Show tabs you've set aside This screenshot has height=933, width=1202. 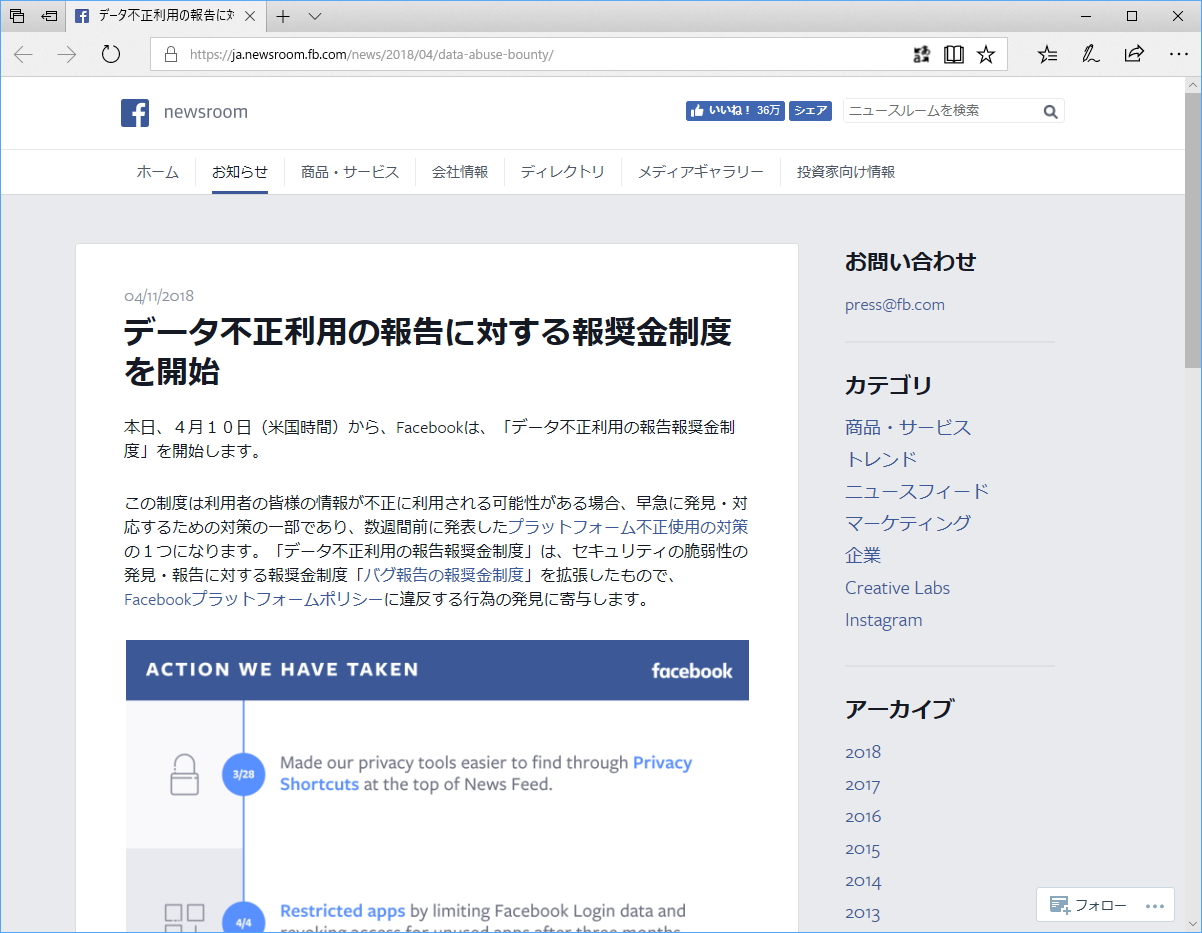click(46, 16)
